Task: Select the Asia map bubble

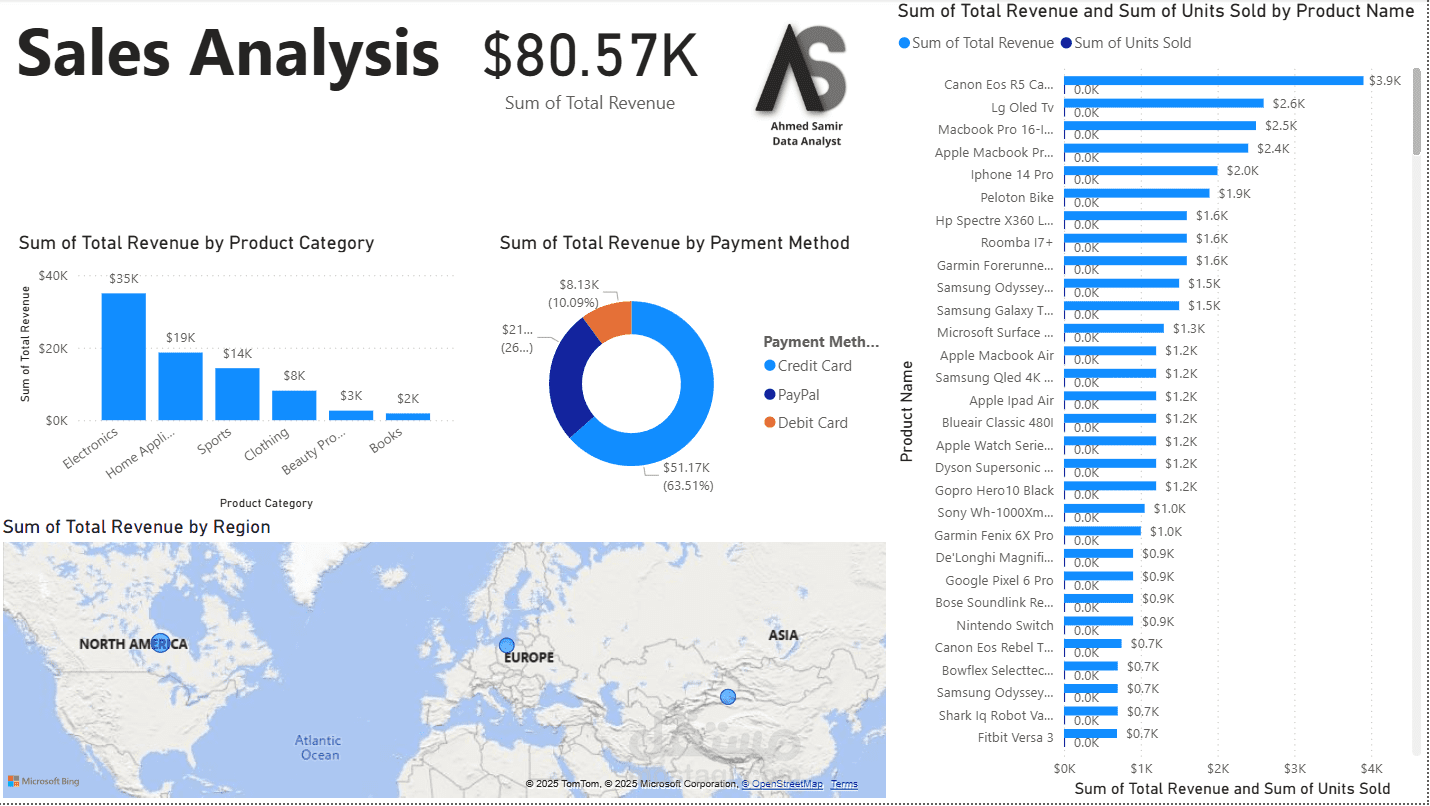Action: tap(728, 697)
